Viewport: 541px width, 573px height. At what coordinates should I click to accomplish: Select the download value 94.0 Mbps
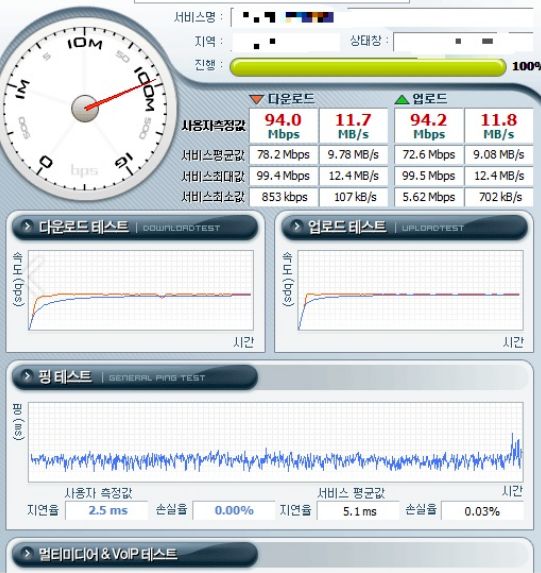click(284, 126)
